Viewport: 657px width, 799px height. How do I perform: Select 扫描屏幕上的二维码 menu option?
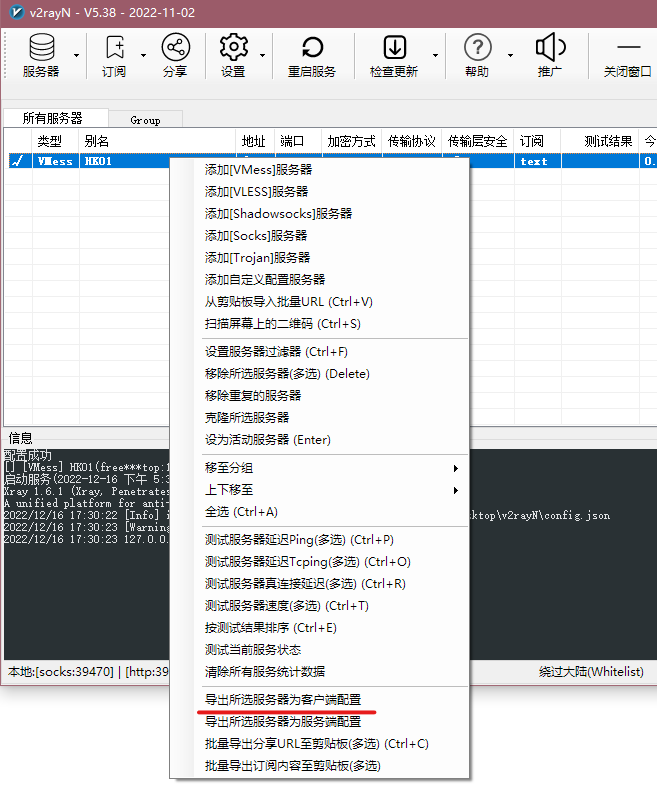click(x=282, y=324)
